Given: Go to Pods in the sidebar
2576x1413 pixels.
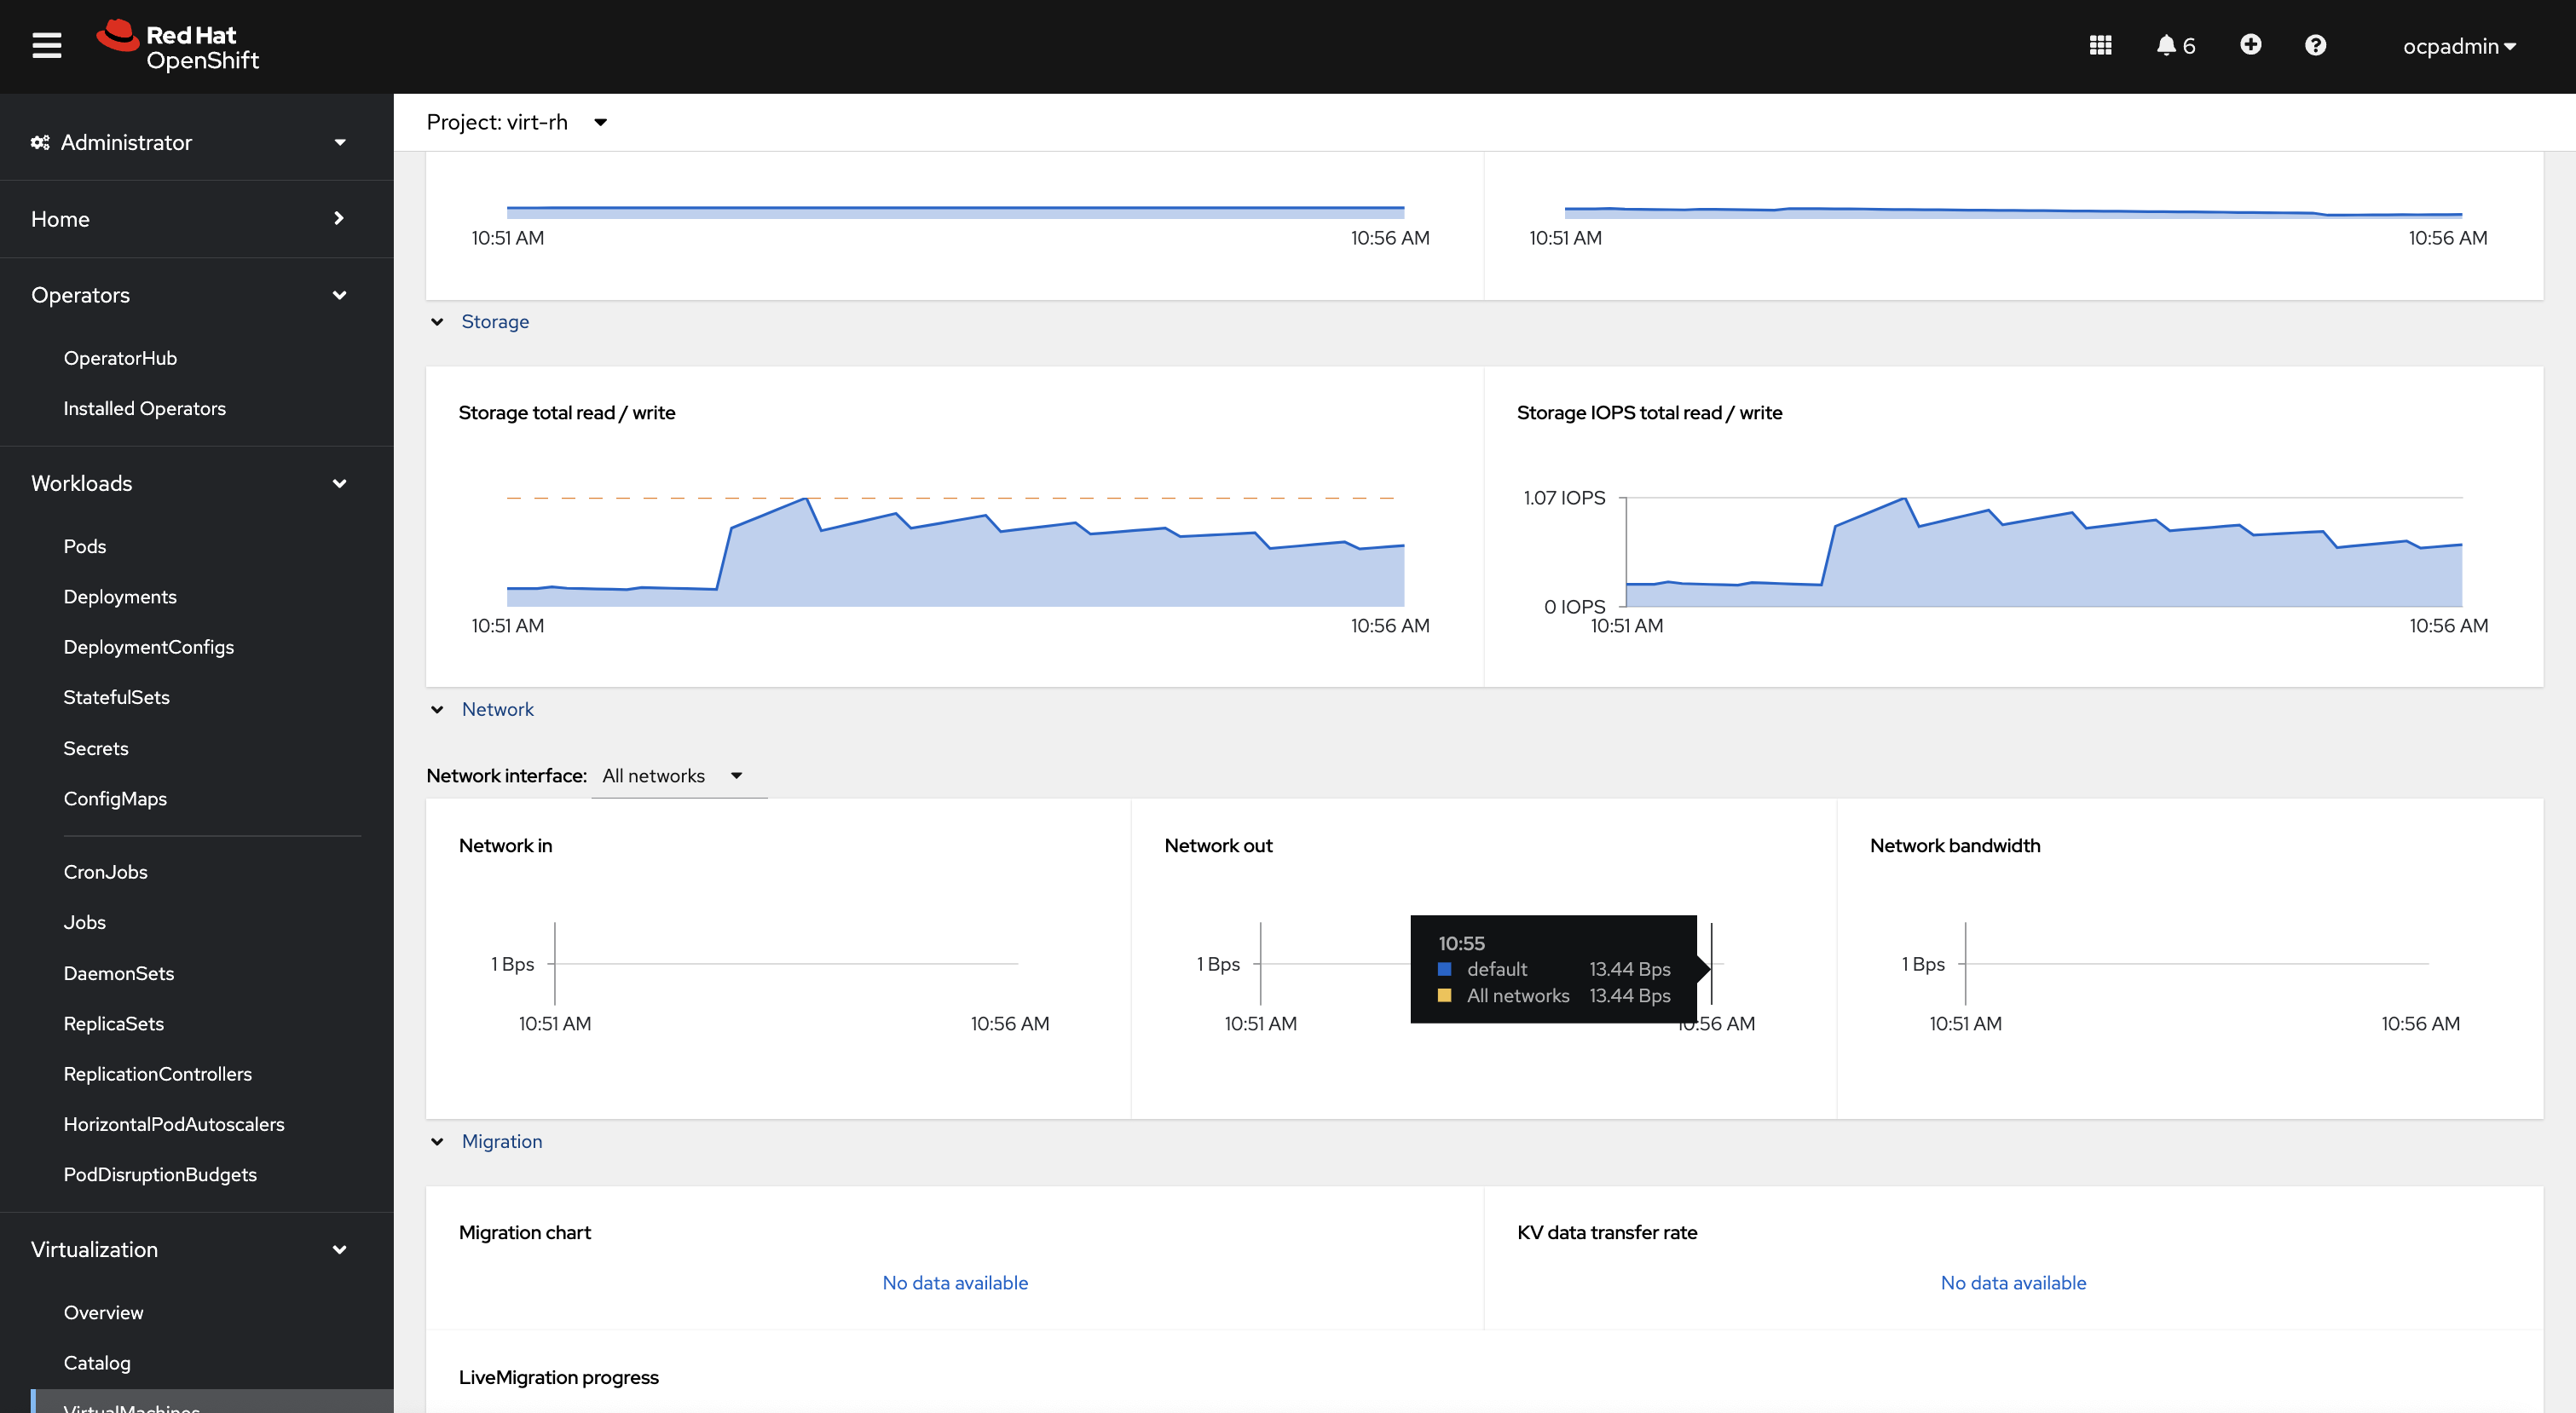Looking at the screenshot, I should (85, 546).
